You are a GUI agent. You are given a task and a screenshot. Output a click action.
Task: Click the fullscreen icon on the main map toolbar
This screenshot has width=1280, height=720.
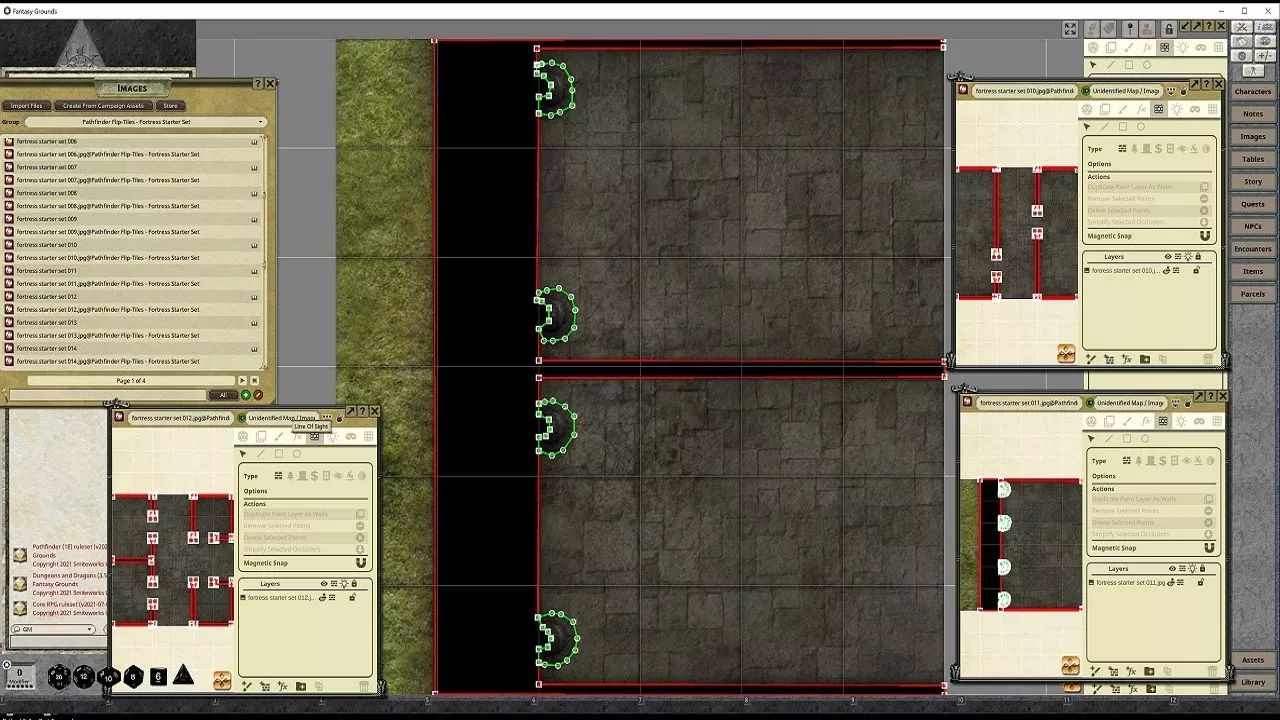1070,29
